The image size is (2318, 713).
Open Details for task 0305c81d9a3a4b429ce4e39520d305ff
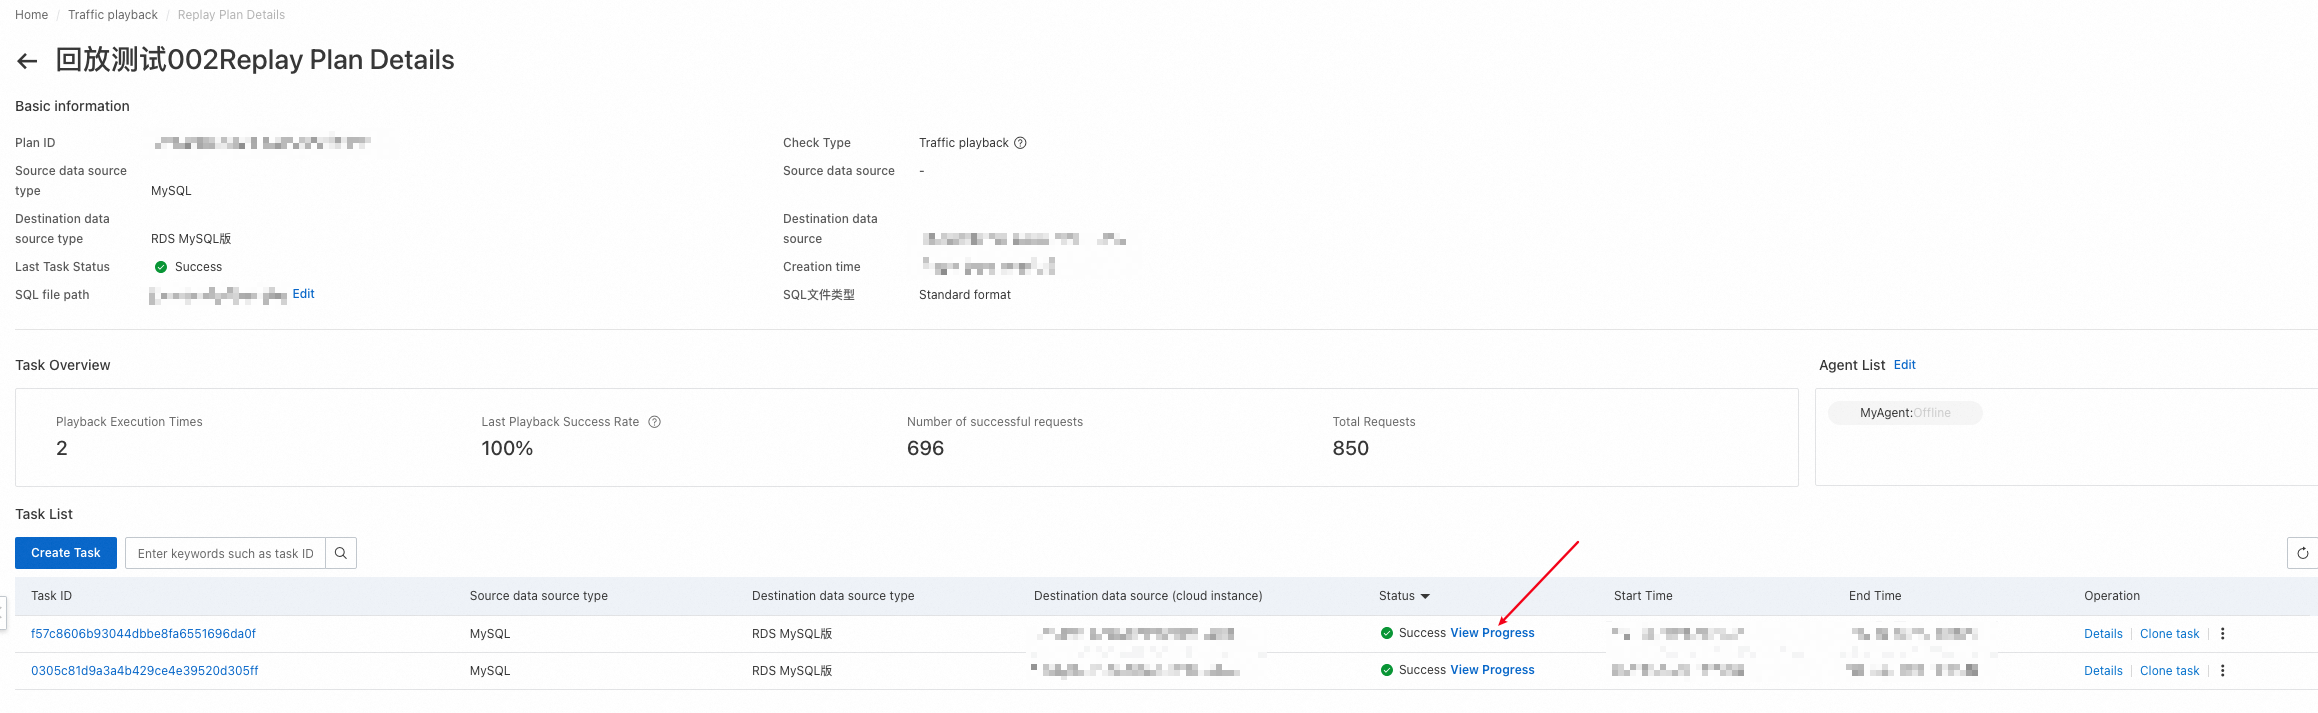2103,671
